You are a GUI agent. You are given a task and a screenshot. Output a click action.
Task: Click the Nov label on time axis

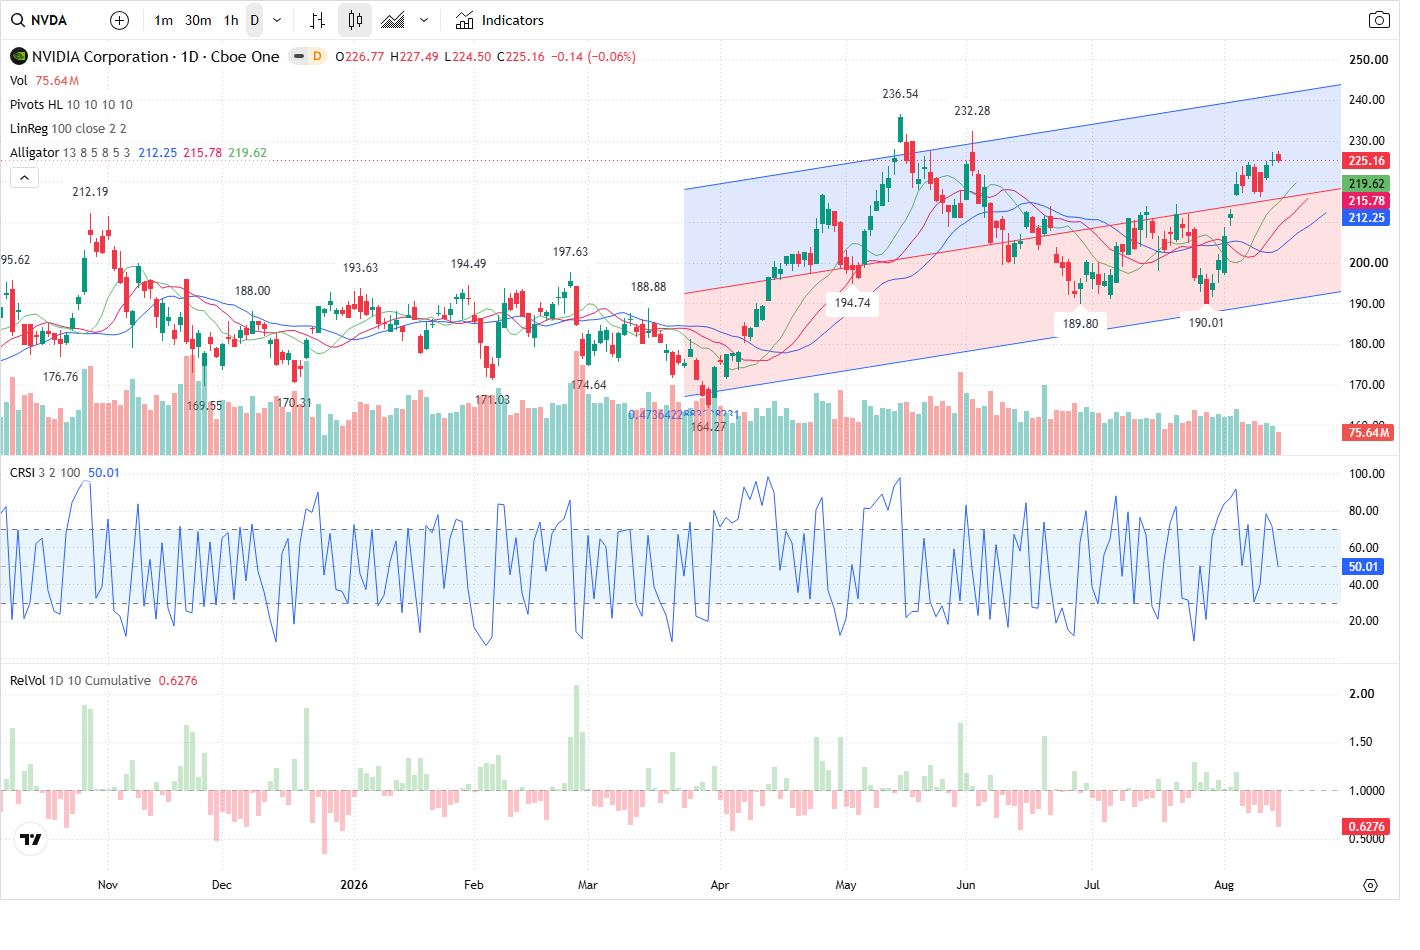coord(108,885)
